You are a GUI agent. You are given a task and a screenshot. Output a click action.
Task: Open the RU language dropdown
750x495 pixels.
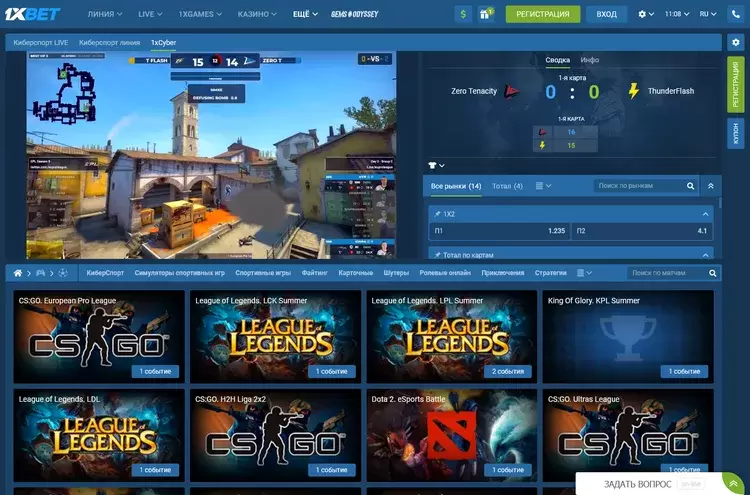708,14
